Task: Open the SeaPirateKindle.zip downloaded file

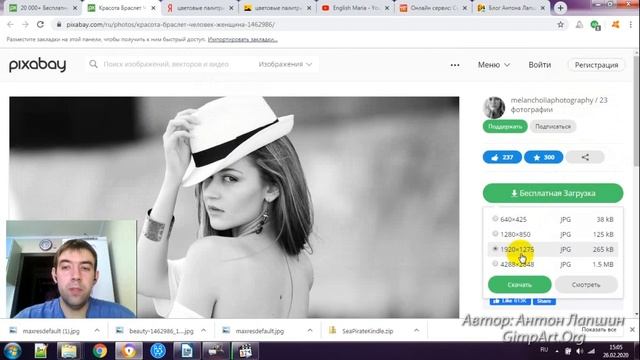Action: tap(367, 331)
